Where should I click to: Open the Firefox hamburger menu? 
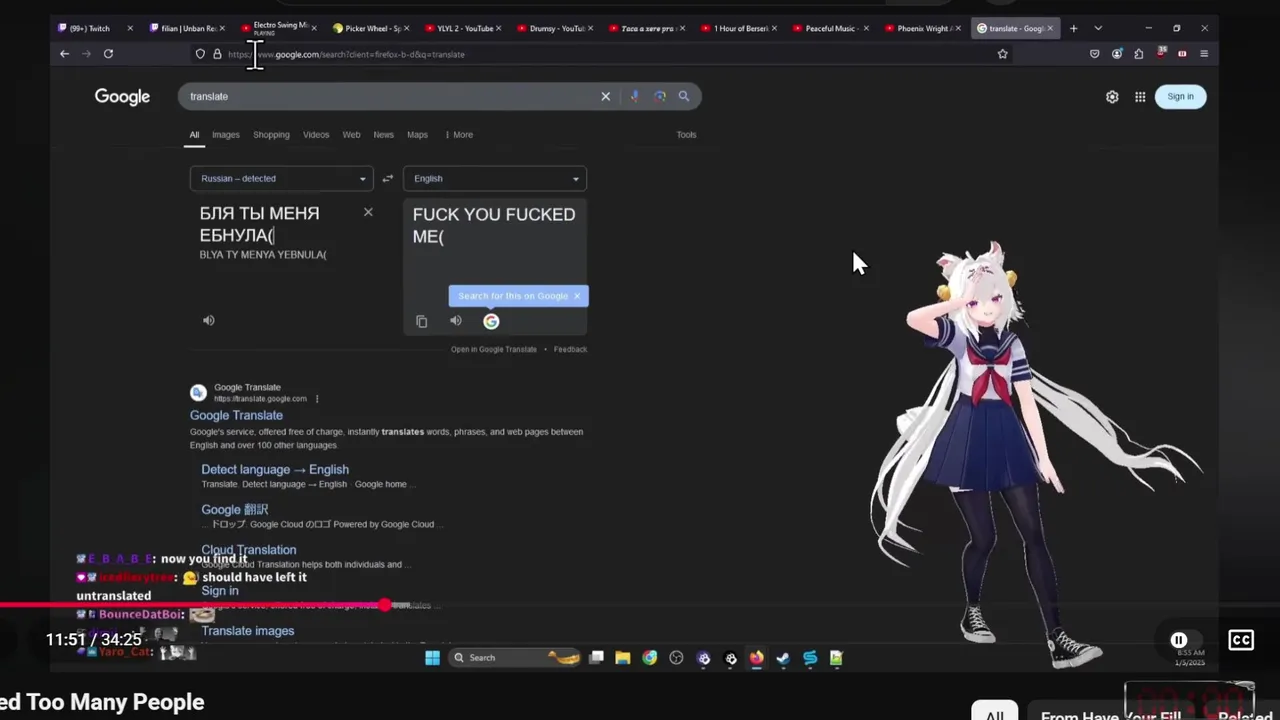coord(1204,54)
